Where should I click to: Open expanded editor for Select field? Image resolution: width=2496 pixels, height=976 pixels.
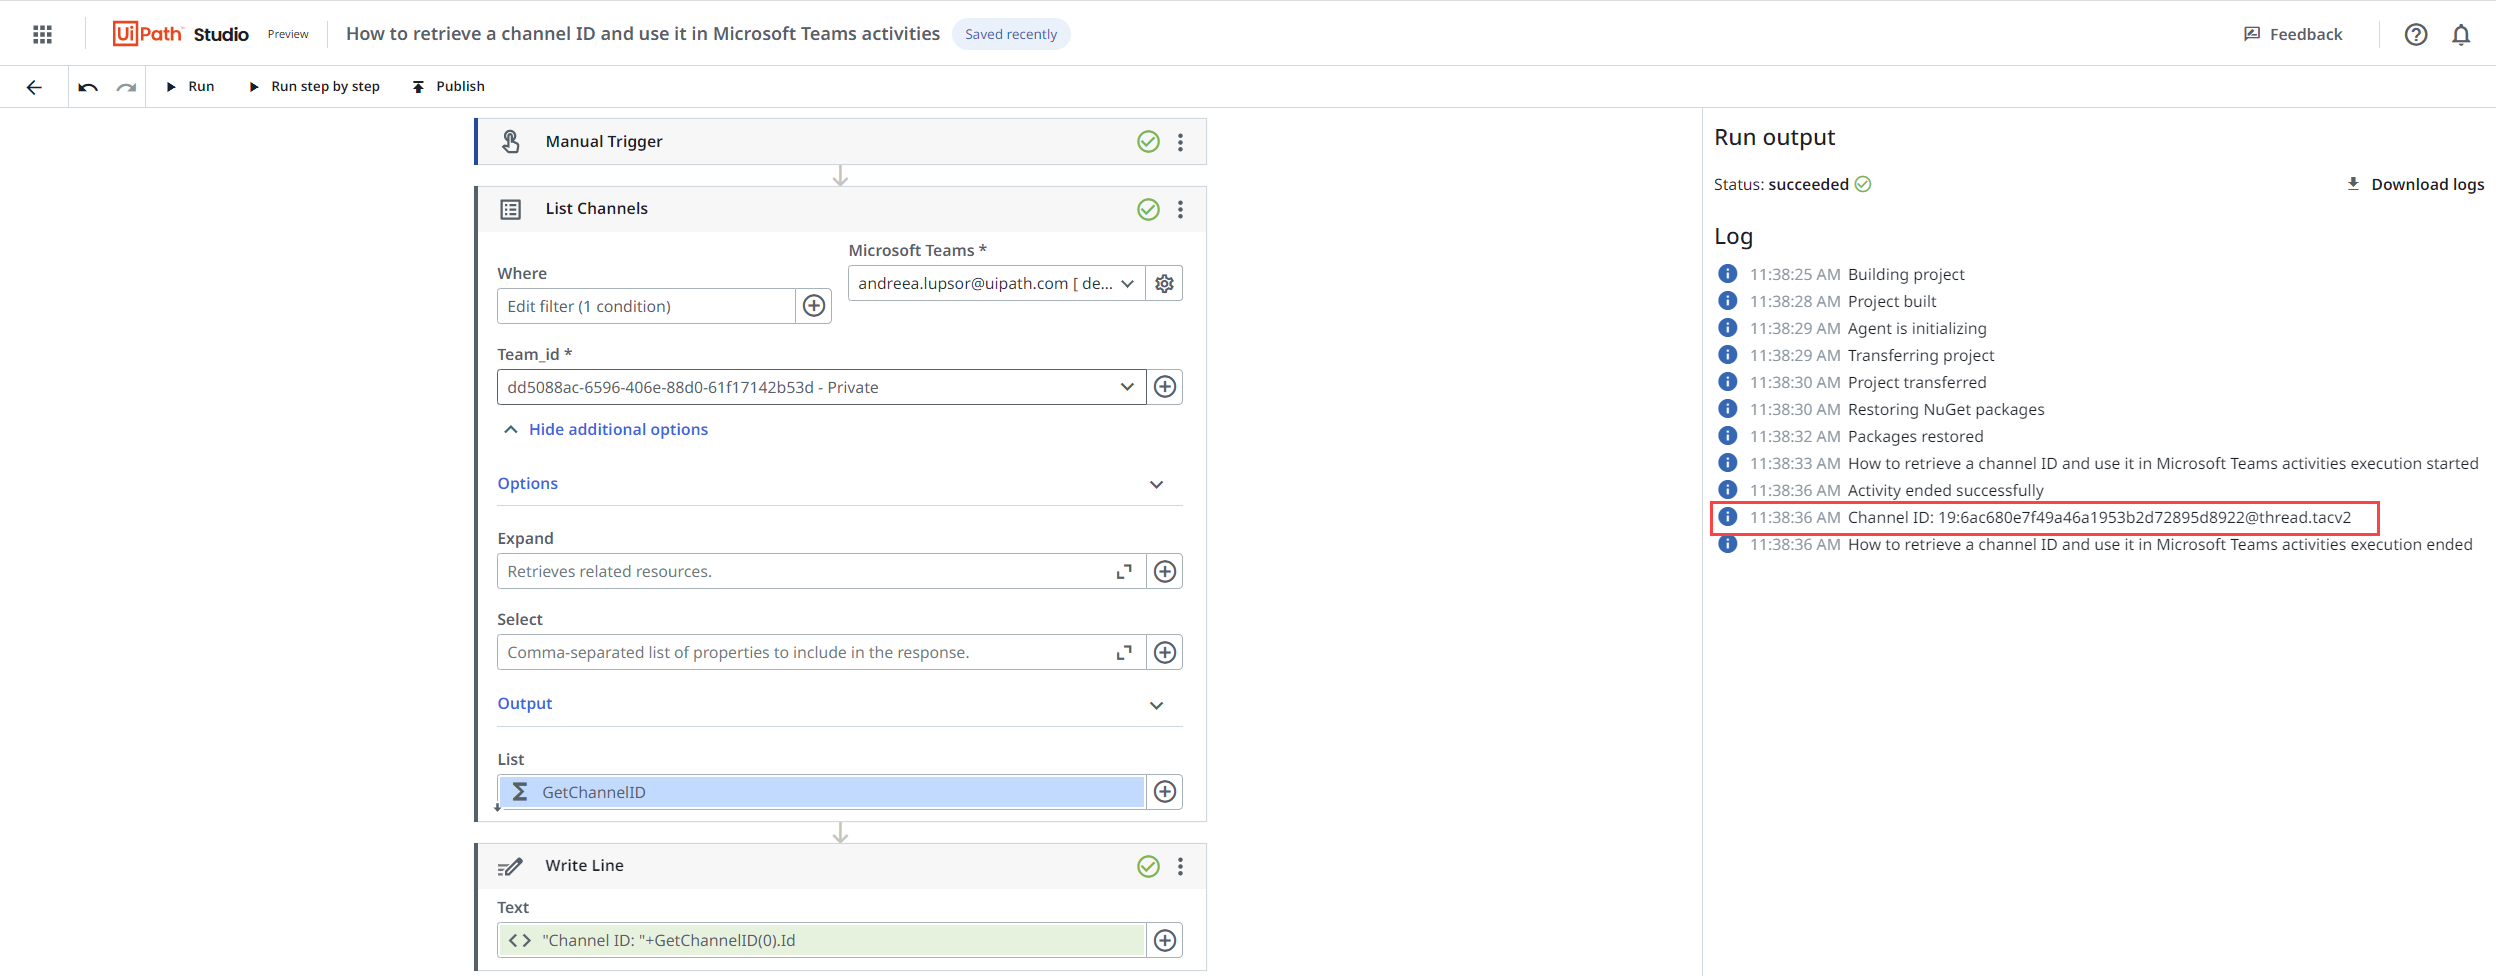[x=1124, y=652]
